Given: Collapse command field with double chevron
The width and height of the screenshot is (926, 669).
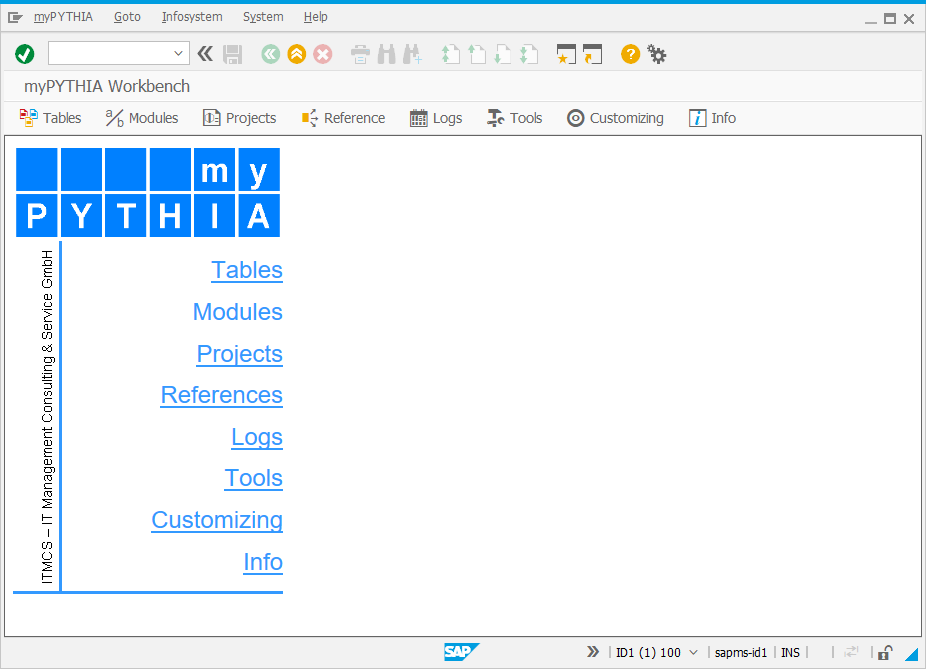Looking at the screenshot, I should pos(205,54).
